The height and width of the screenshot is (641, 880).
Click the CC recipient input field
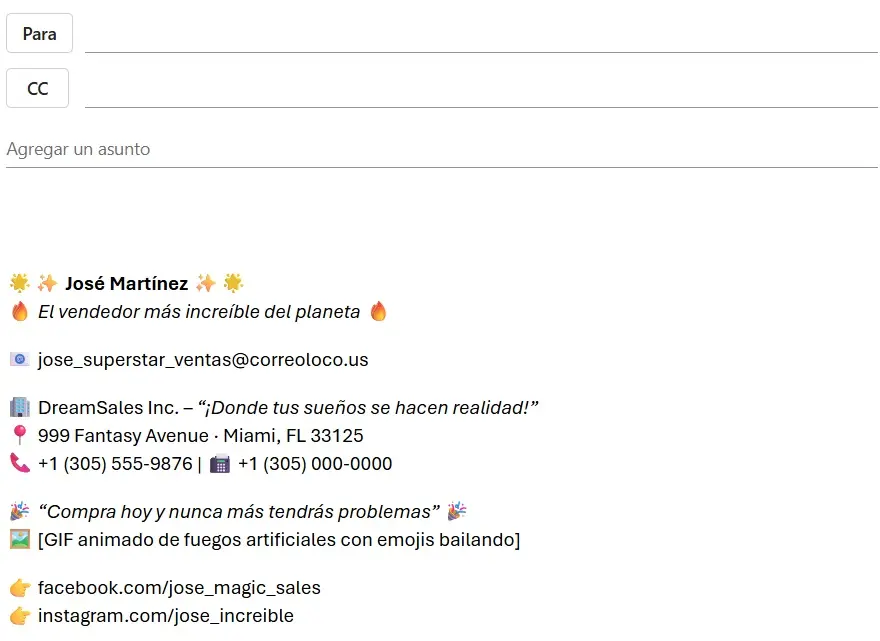click(x=480, y=89)
